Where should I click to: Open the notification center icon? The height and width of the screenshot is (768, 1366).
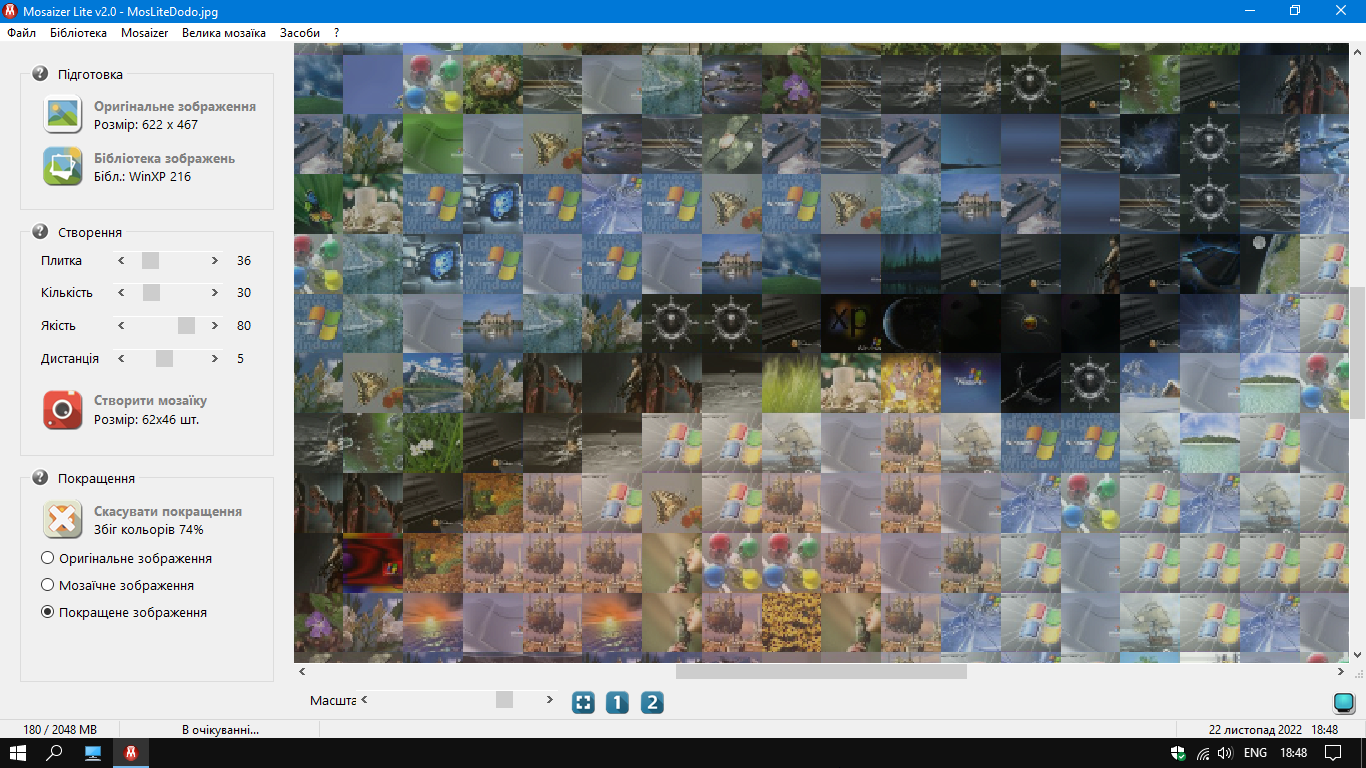coord(1332,753)
